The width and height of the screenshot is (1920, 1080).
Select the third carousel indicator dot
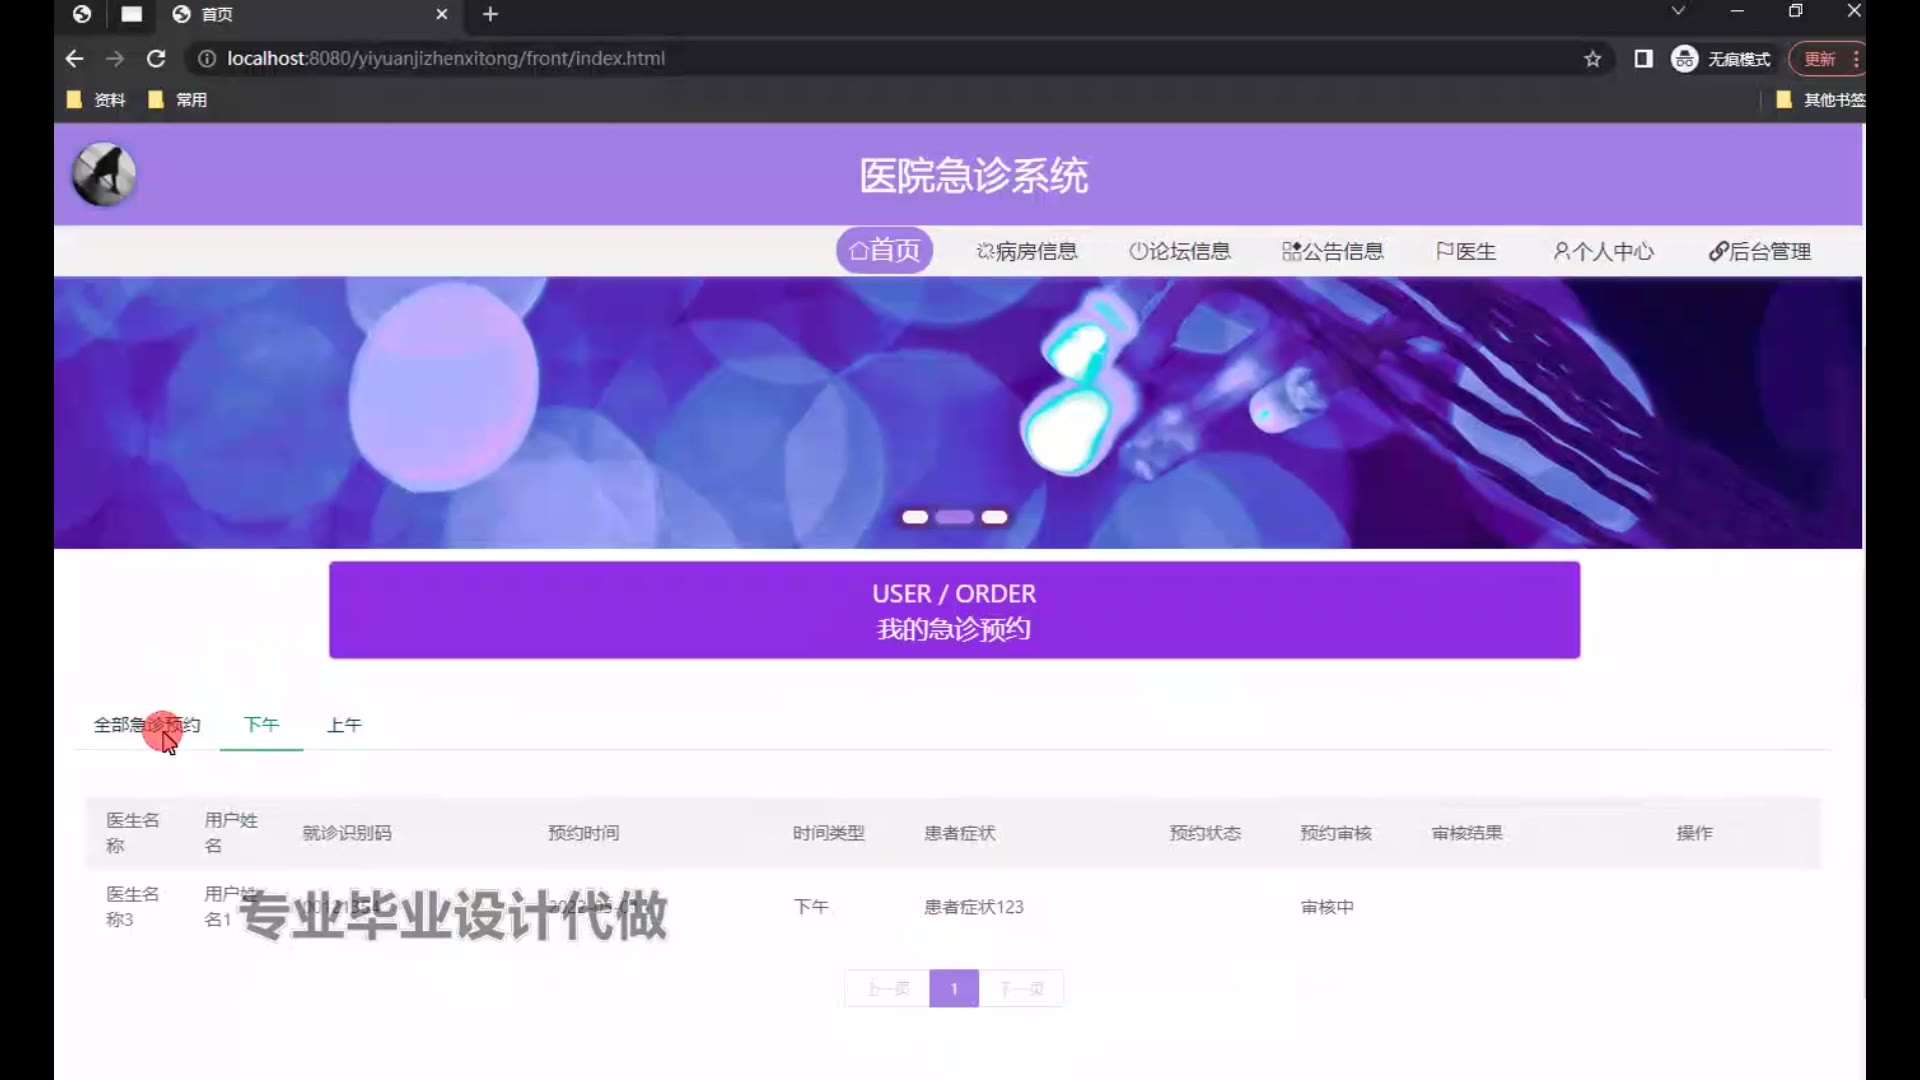(994, 517)
